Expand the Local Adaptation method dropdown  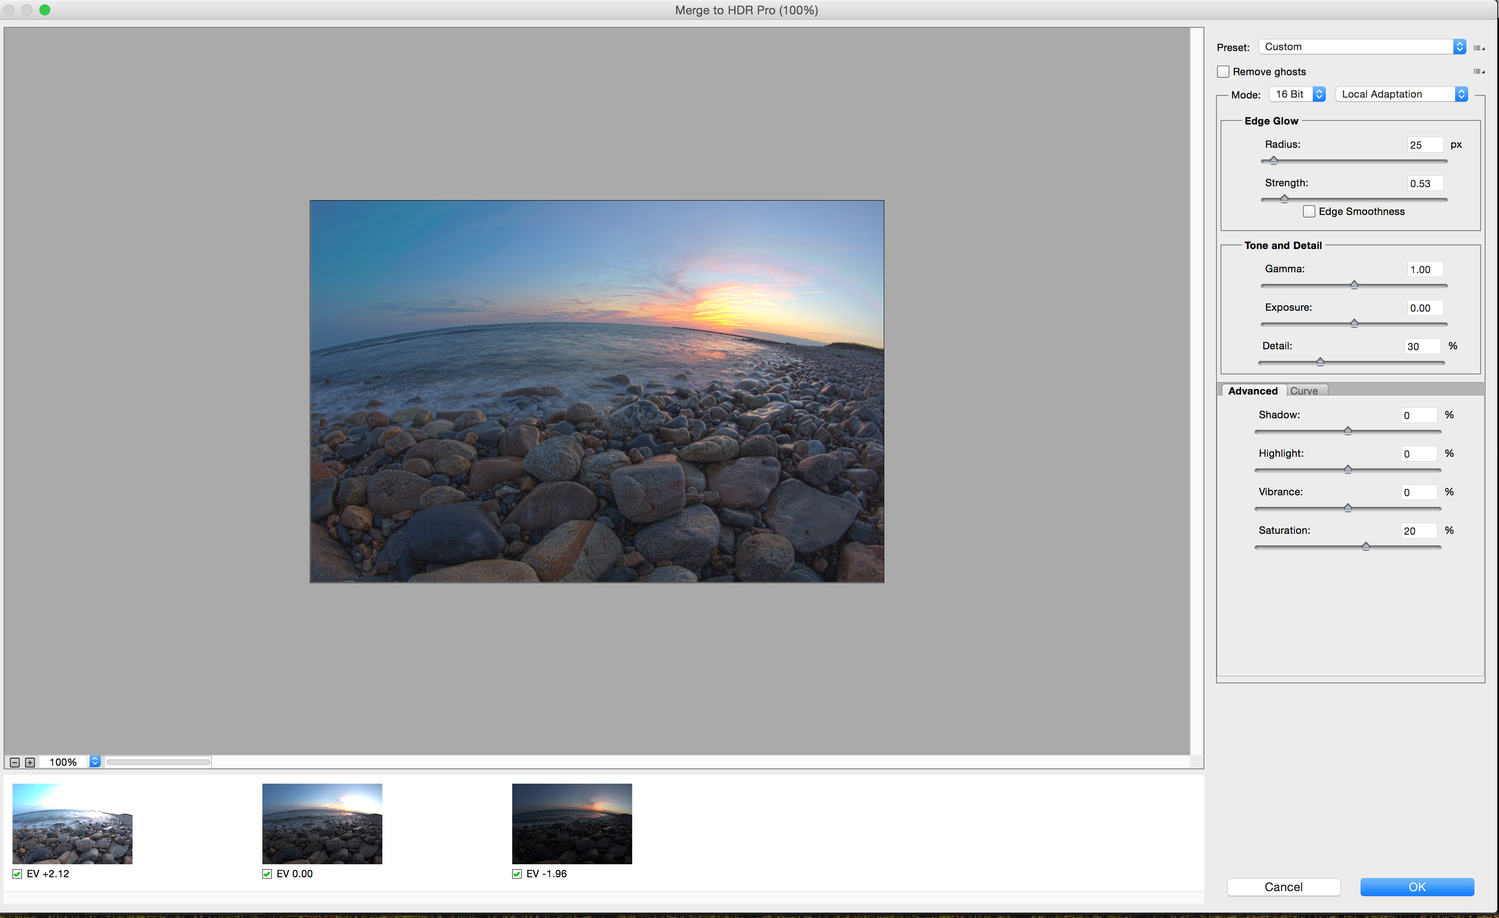tap(1401, 94)
